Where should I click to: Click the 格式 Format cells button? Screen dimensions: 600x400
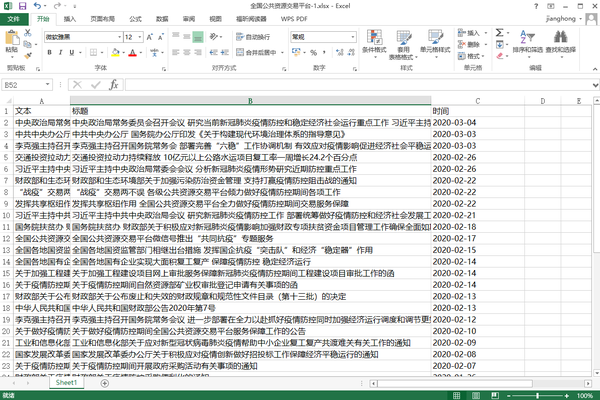pos(469,56)
